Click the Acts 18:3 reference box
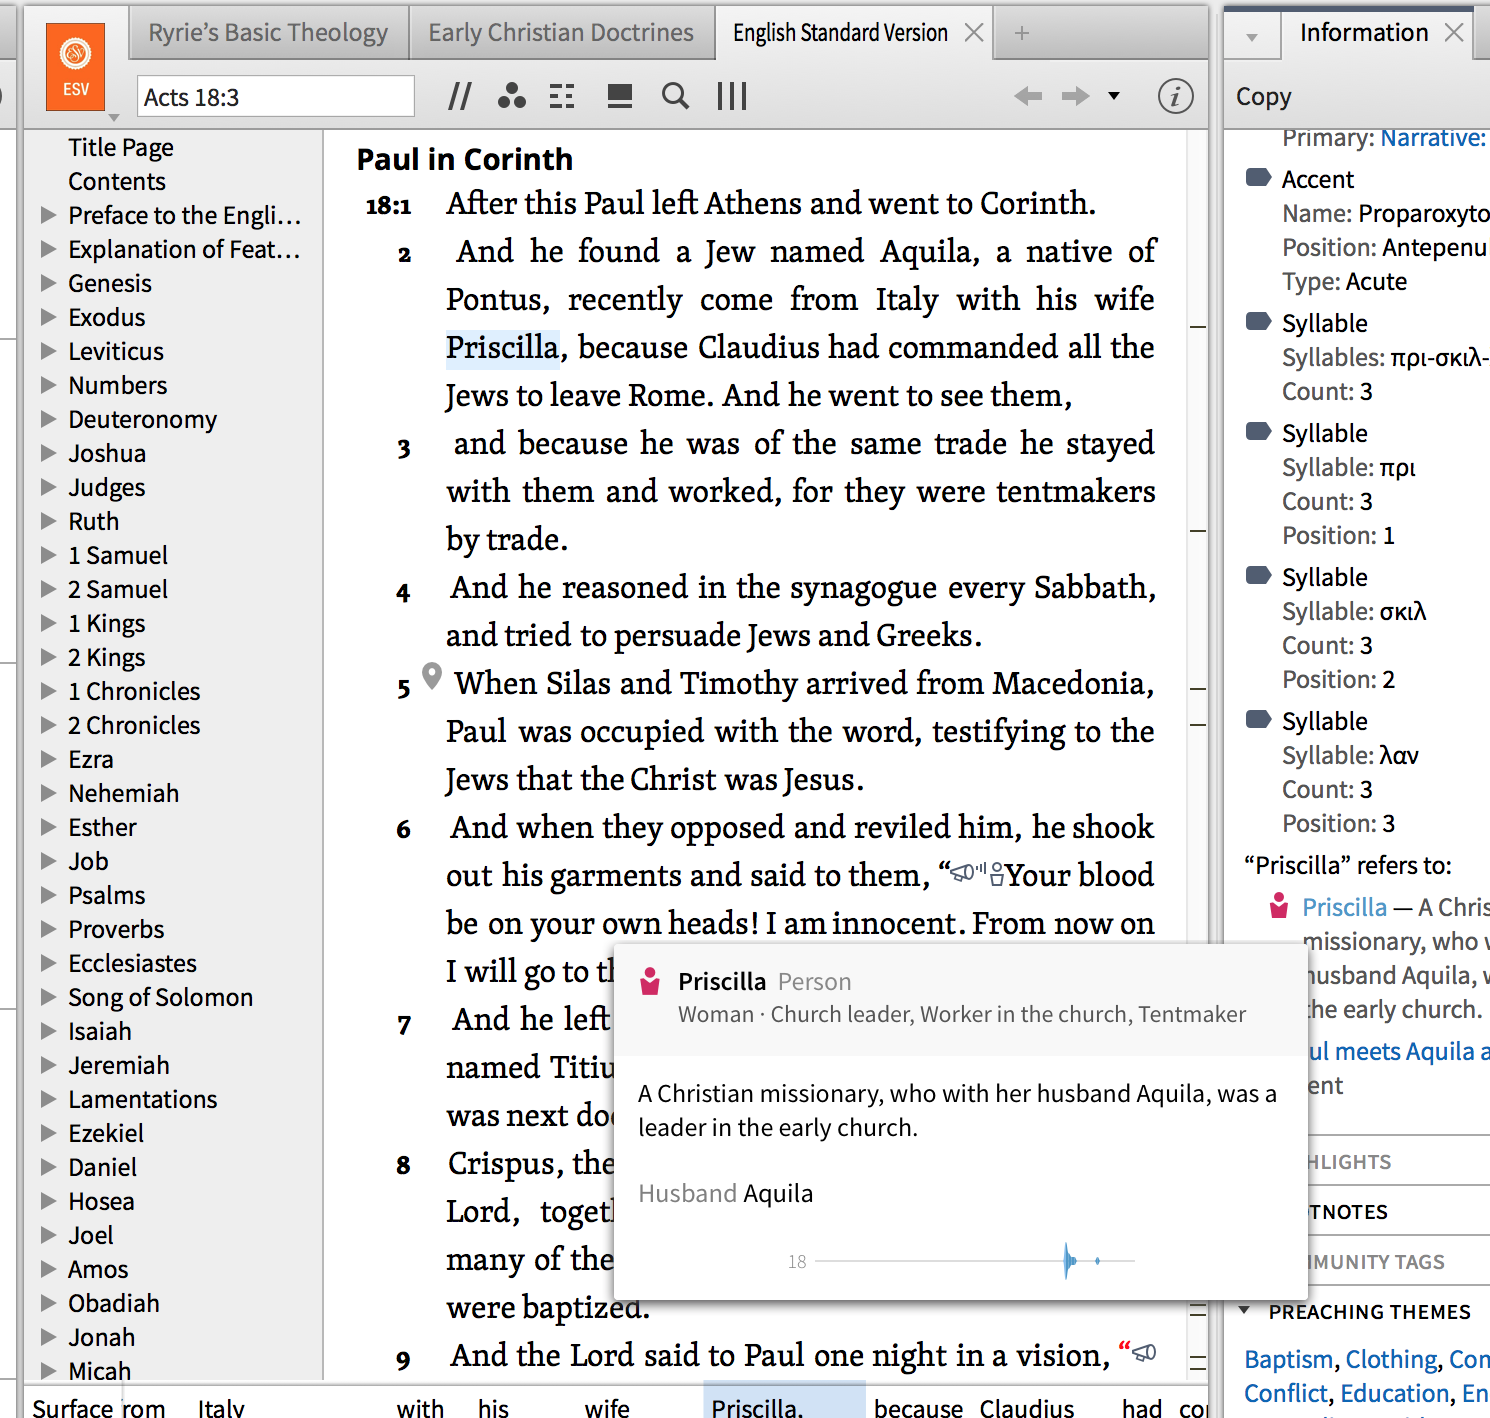 click(275, 97)
